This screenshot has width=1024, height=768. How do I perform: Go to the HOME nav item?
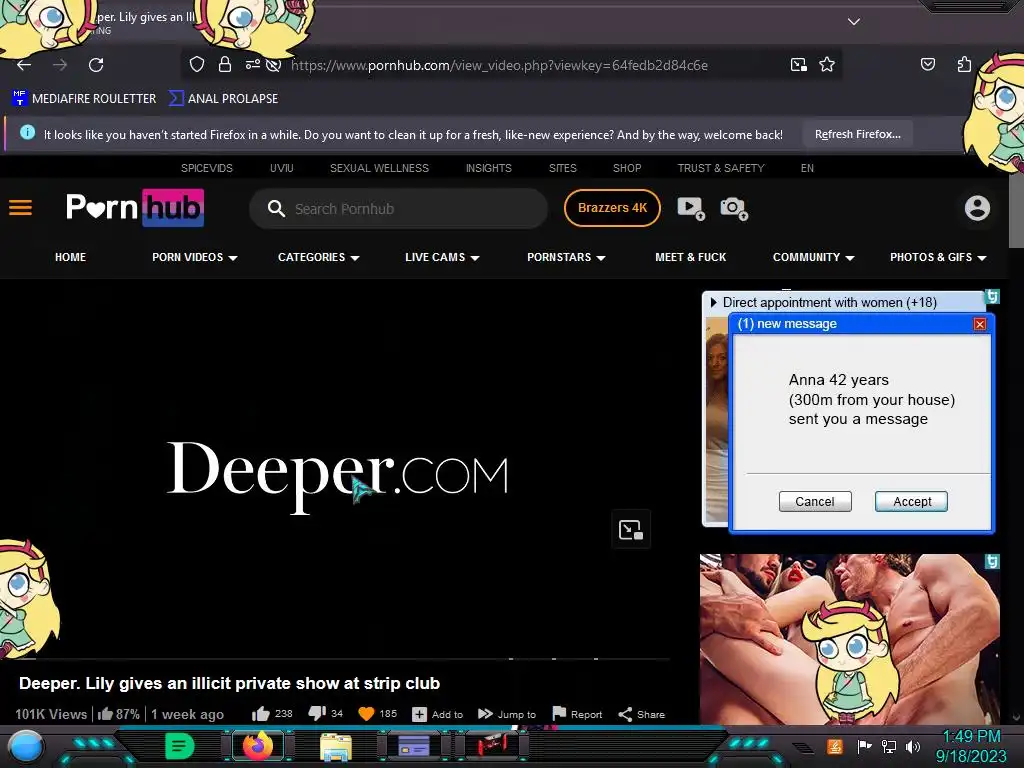pyautogui.click(x=71, y=257)
